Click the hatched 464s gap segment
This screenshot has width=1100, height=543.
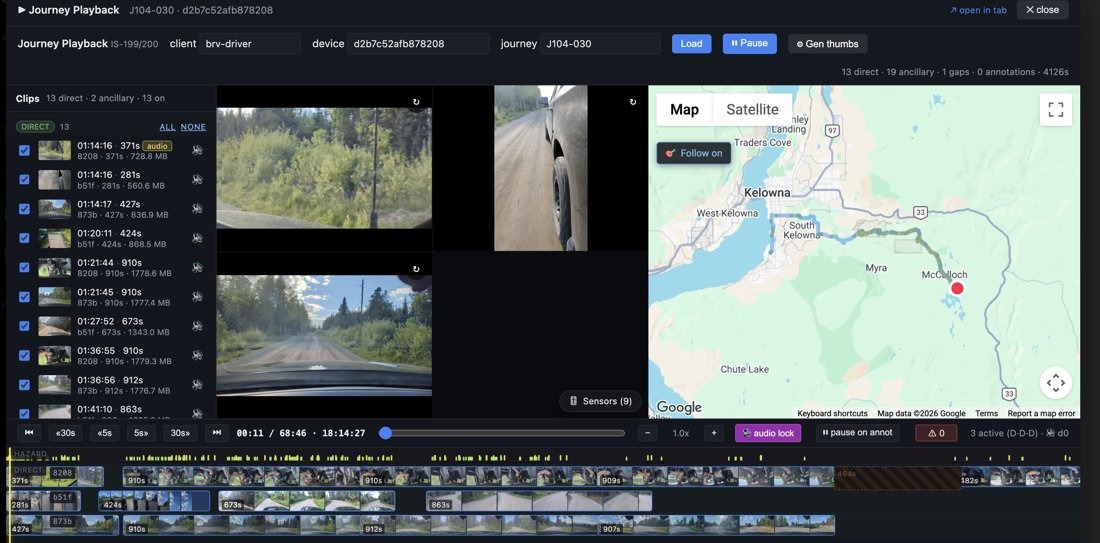[x=897, y=478]
